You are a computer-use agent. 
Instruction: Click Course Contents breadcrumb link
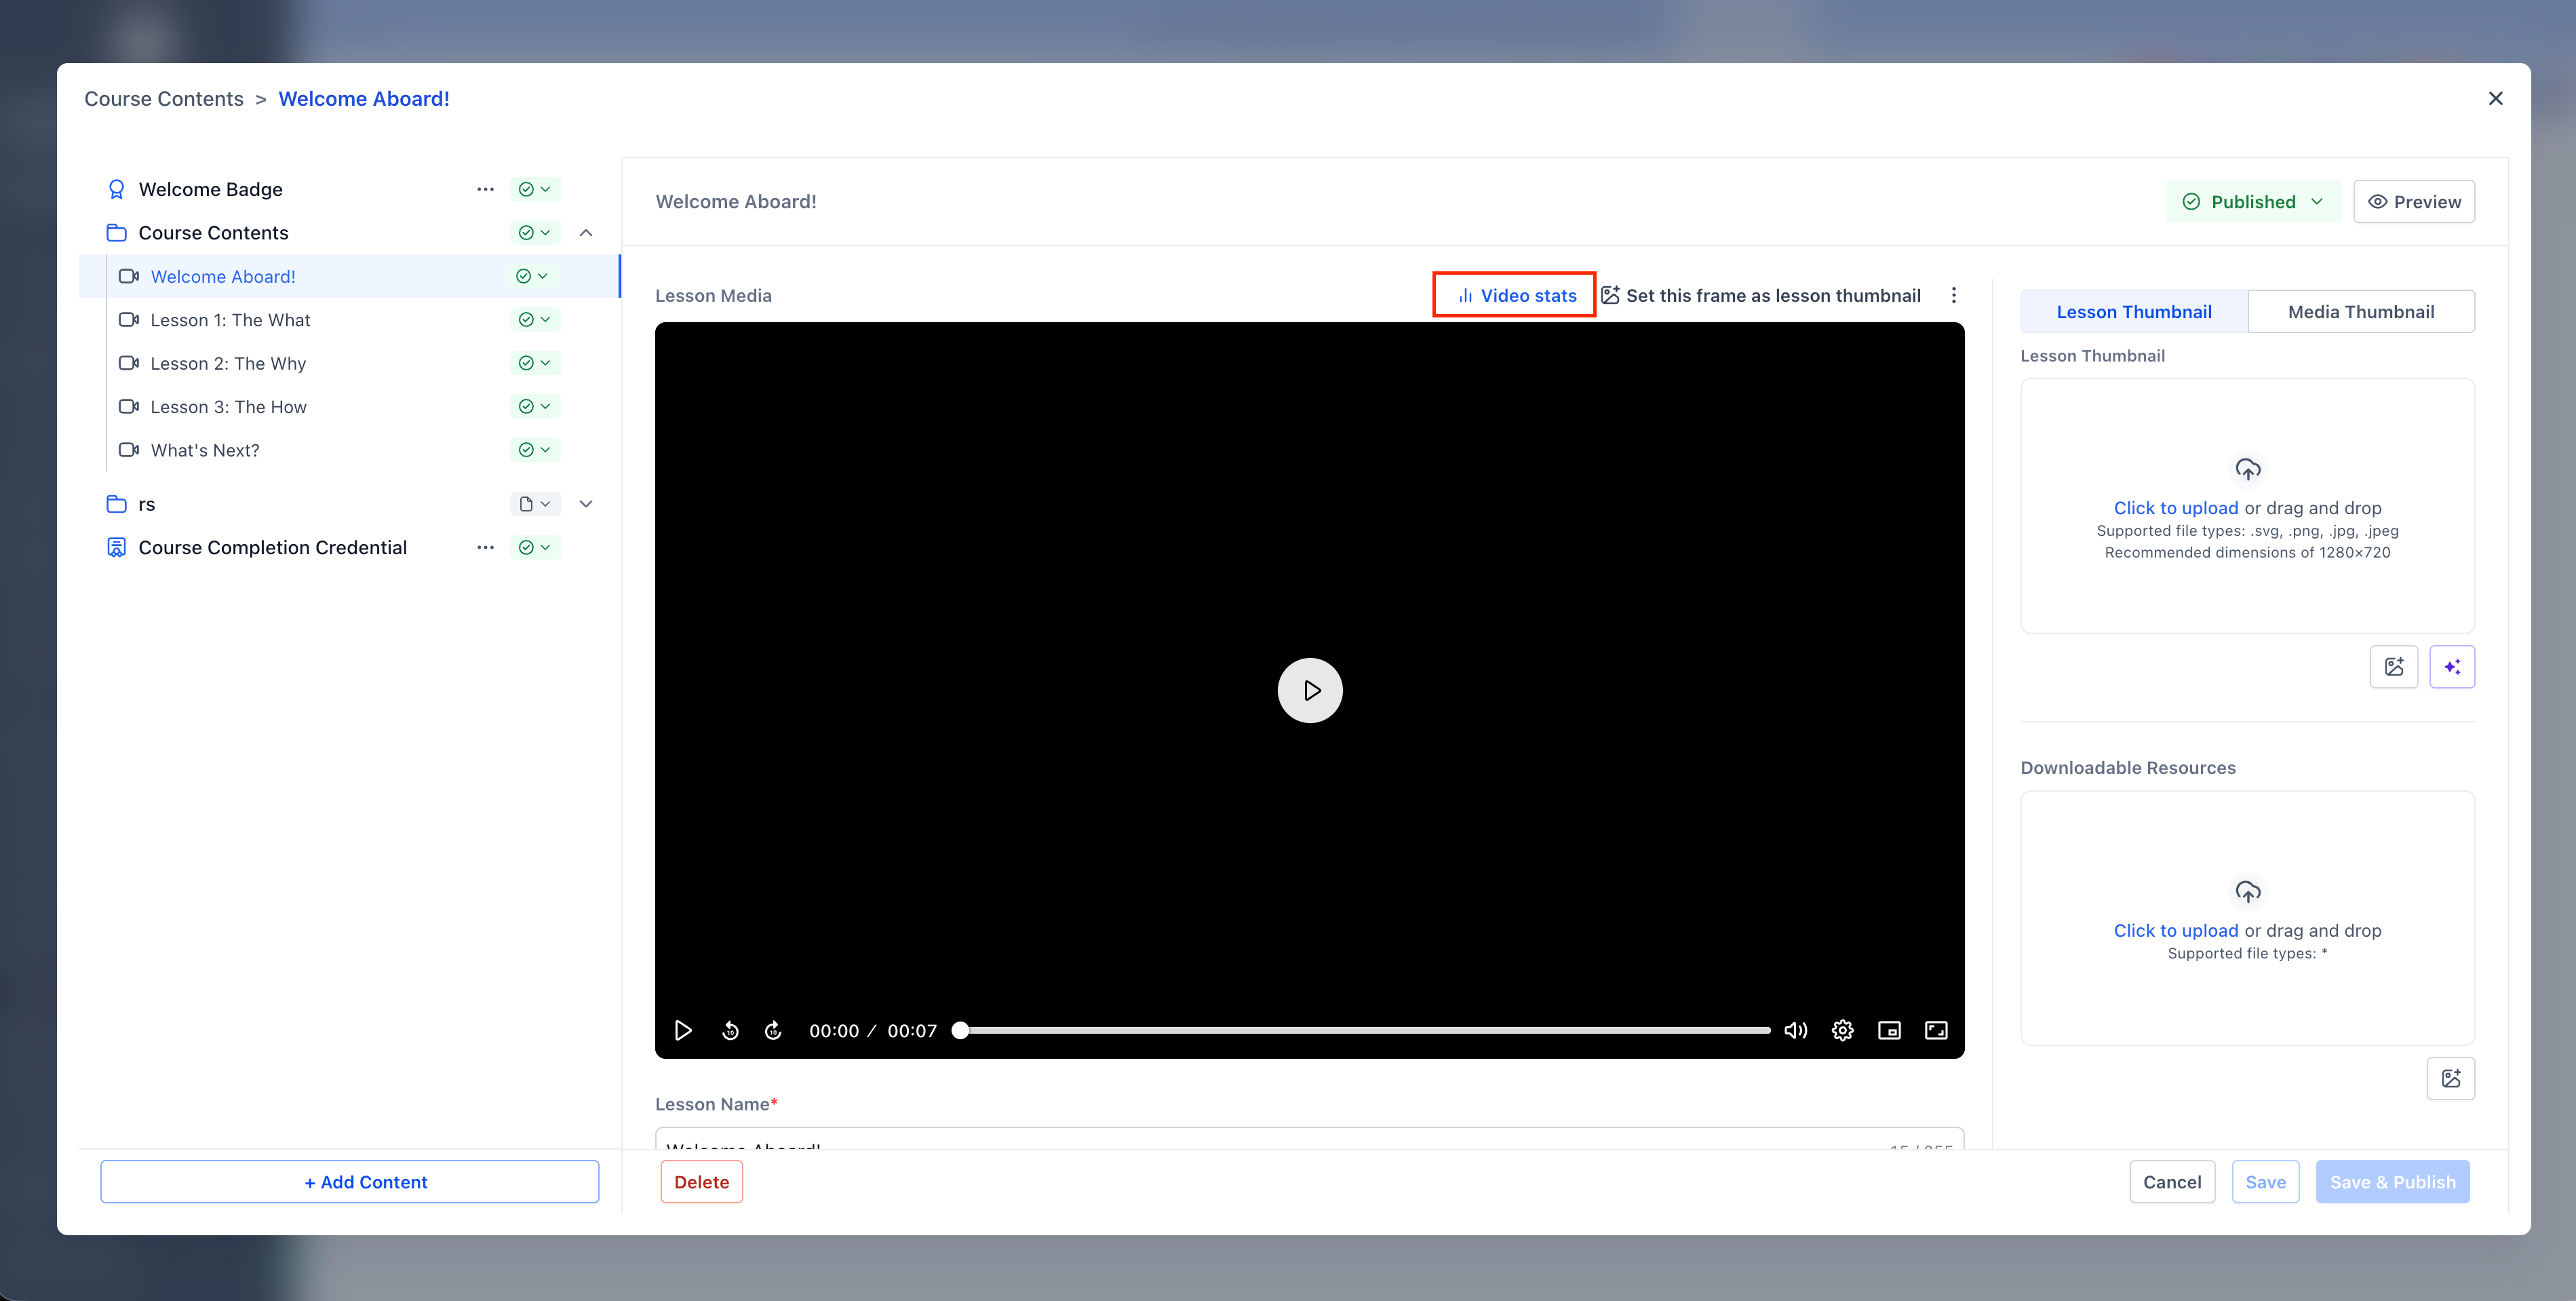tap(164, 99)
